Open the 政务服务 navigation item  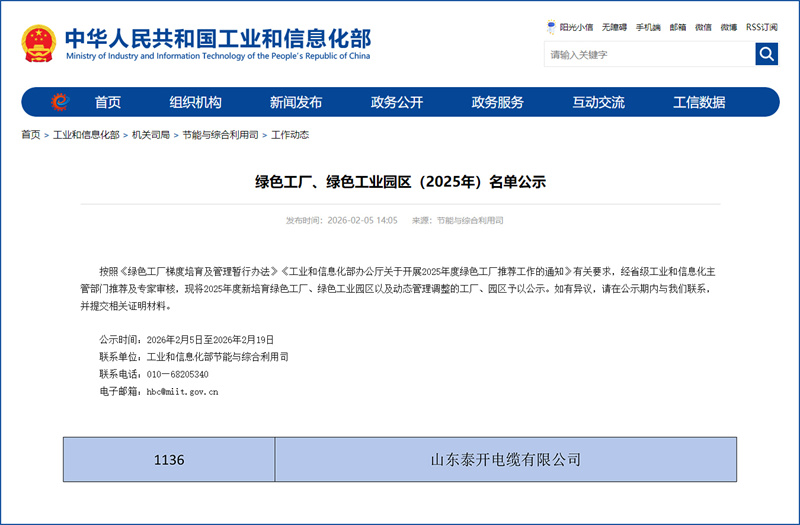click(498, 102)
